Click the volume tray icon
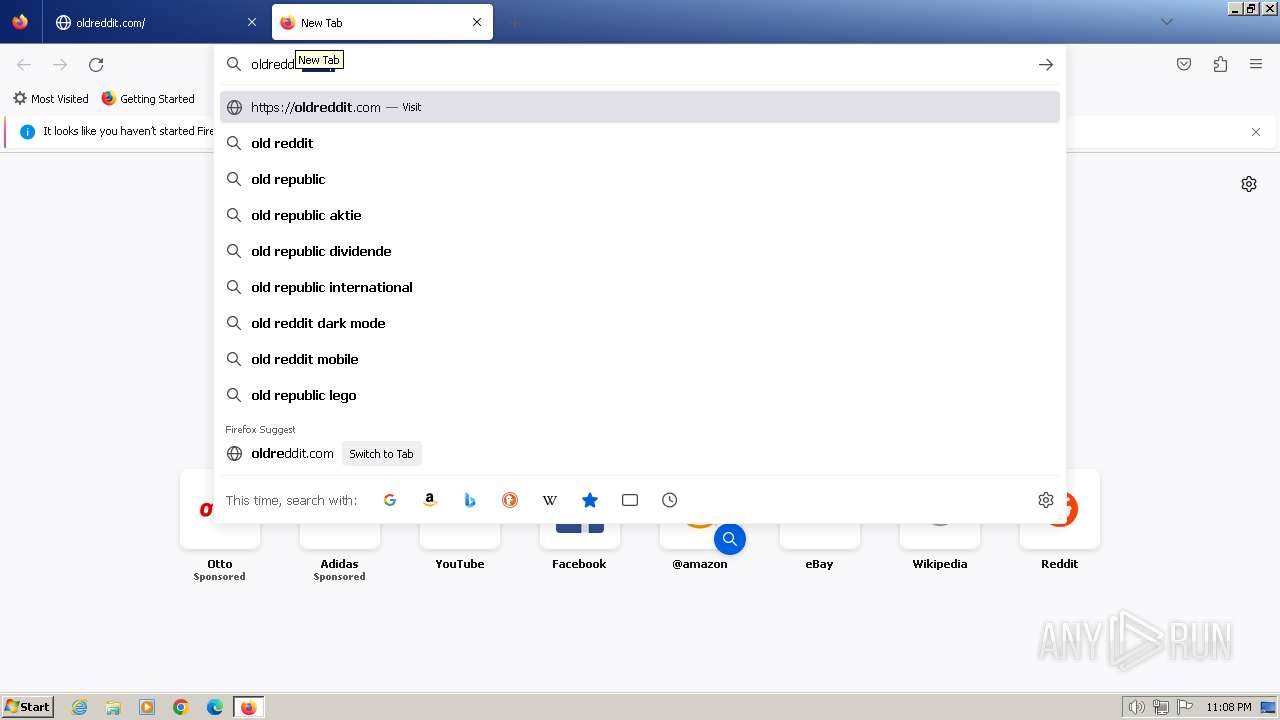1280x720 pixels. pyautogui.click(x=1136, y=707)
